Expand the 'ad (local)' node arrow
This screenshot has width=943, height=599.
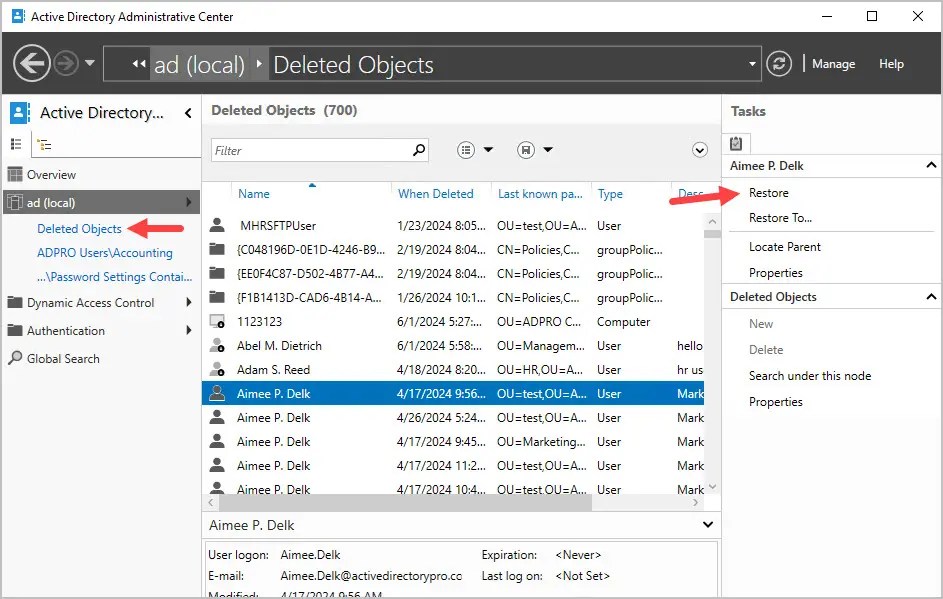pyautogui.click(x=189, y=202)
